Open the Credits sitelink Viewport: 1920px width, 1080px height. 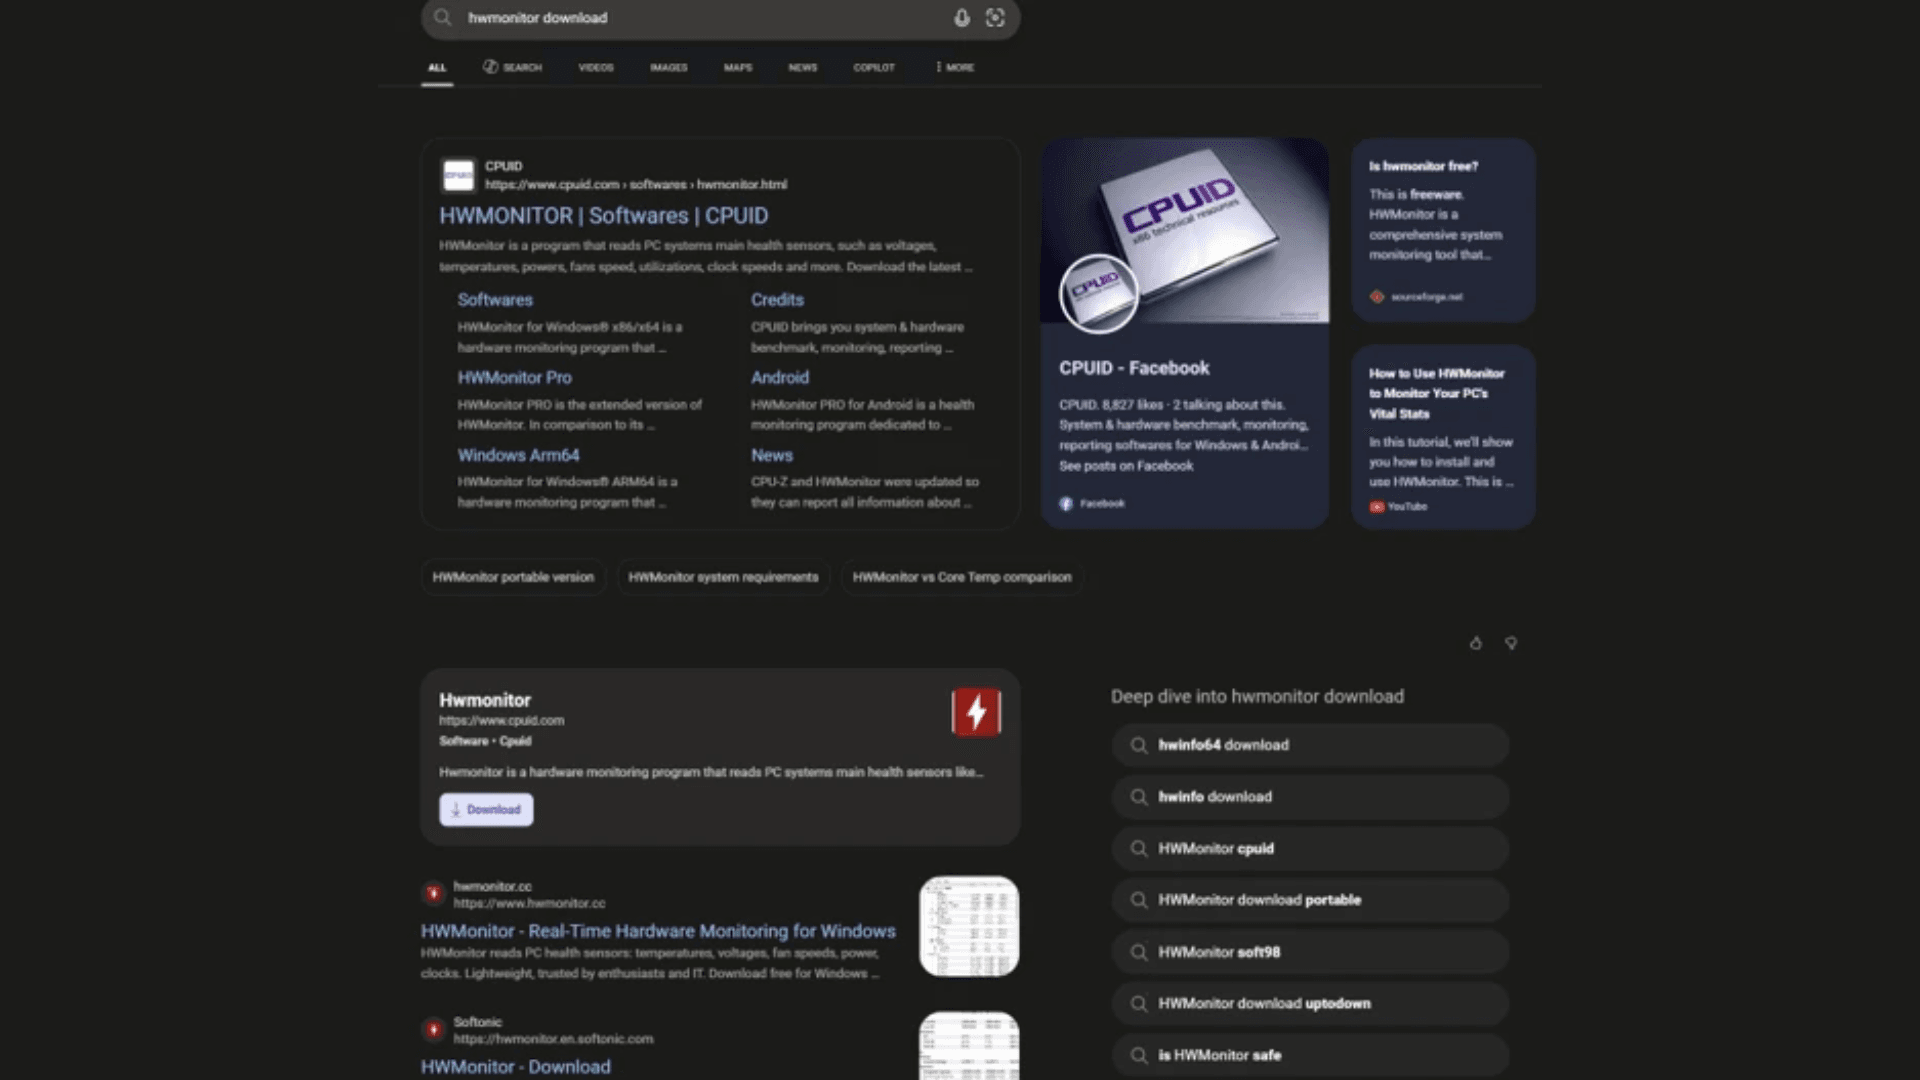click(777, 300)
